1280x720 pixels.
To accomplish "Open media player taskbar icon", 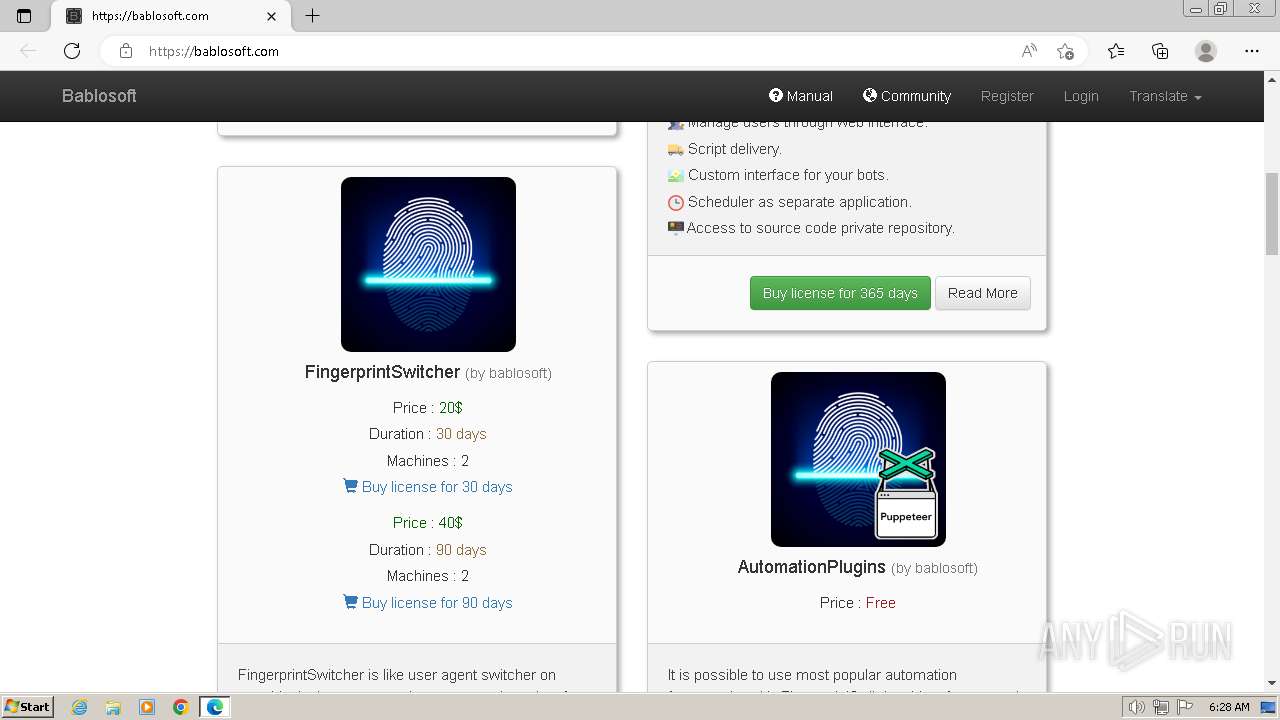I will coord(147,707).
